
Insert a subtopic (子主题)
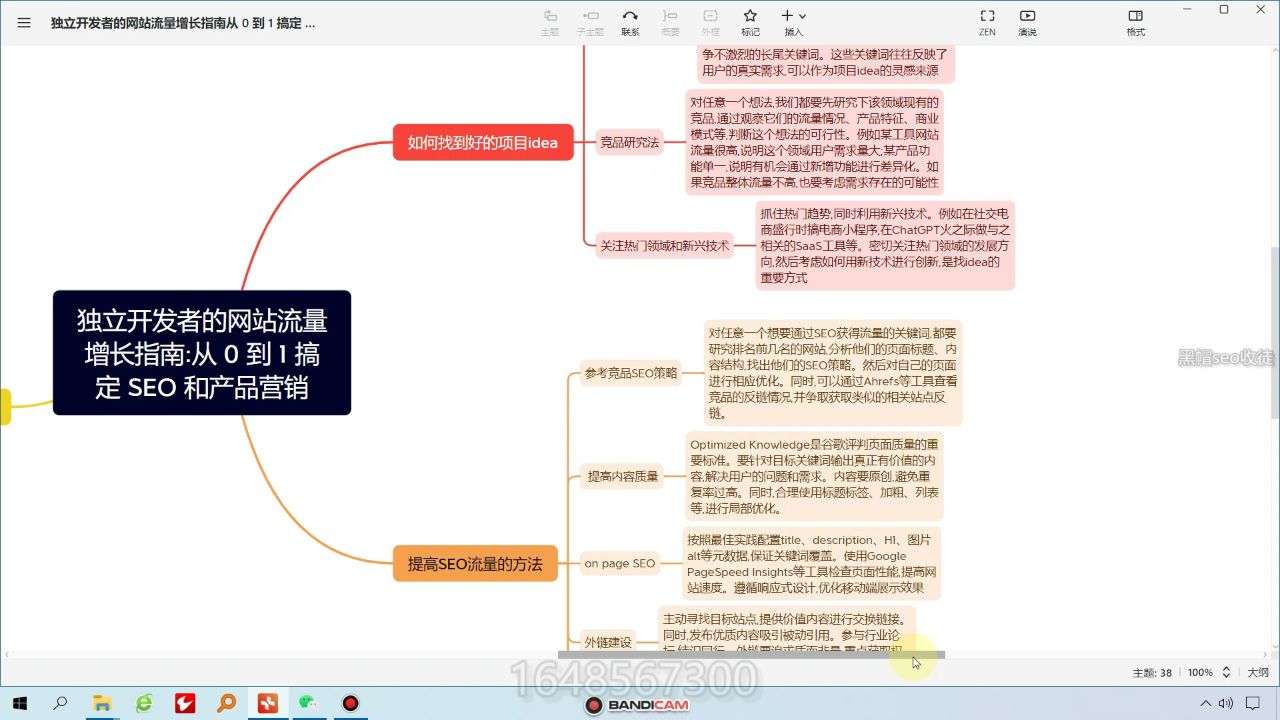pos(591,20)
